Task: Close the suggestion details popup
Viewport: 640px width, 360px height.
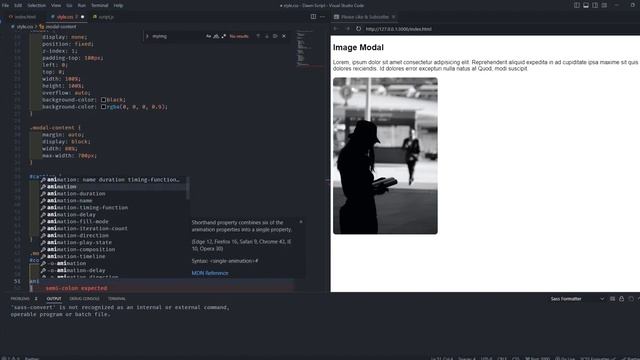Action: [x=301, y=222]
